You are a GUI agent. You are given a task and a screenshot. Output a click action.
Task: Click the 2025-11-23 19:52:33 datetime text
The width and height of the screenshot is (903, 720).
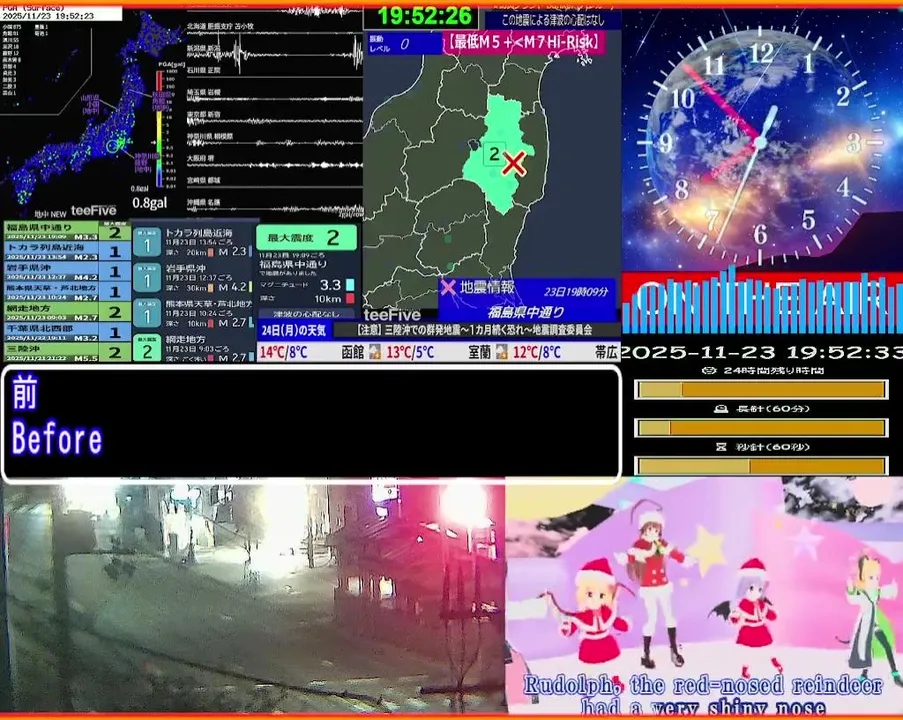click(761, 352)
